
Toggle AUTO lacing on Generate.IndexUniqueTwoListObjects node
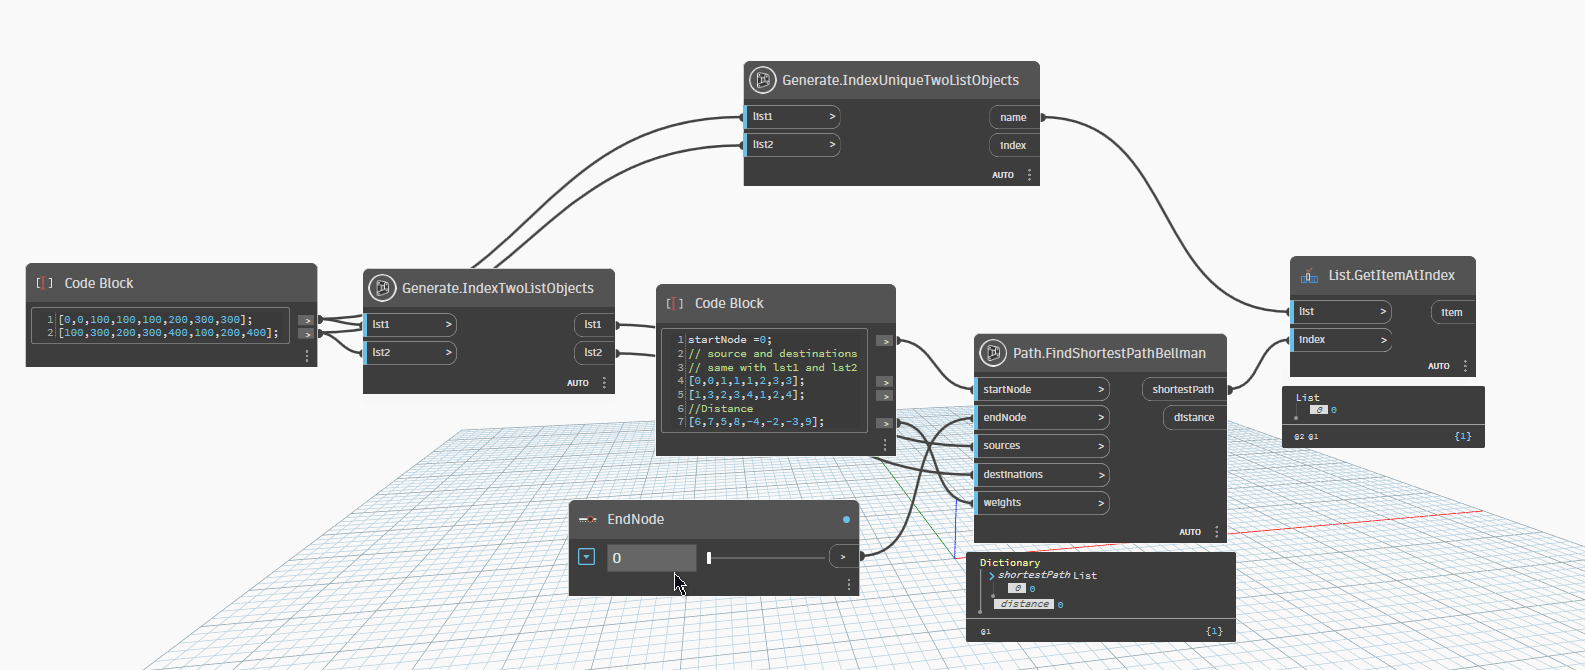coord(1002,175)
